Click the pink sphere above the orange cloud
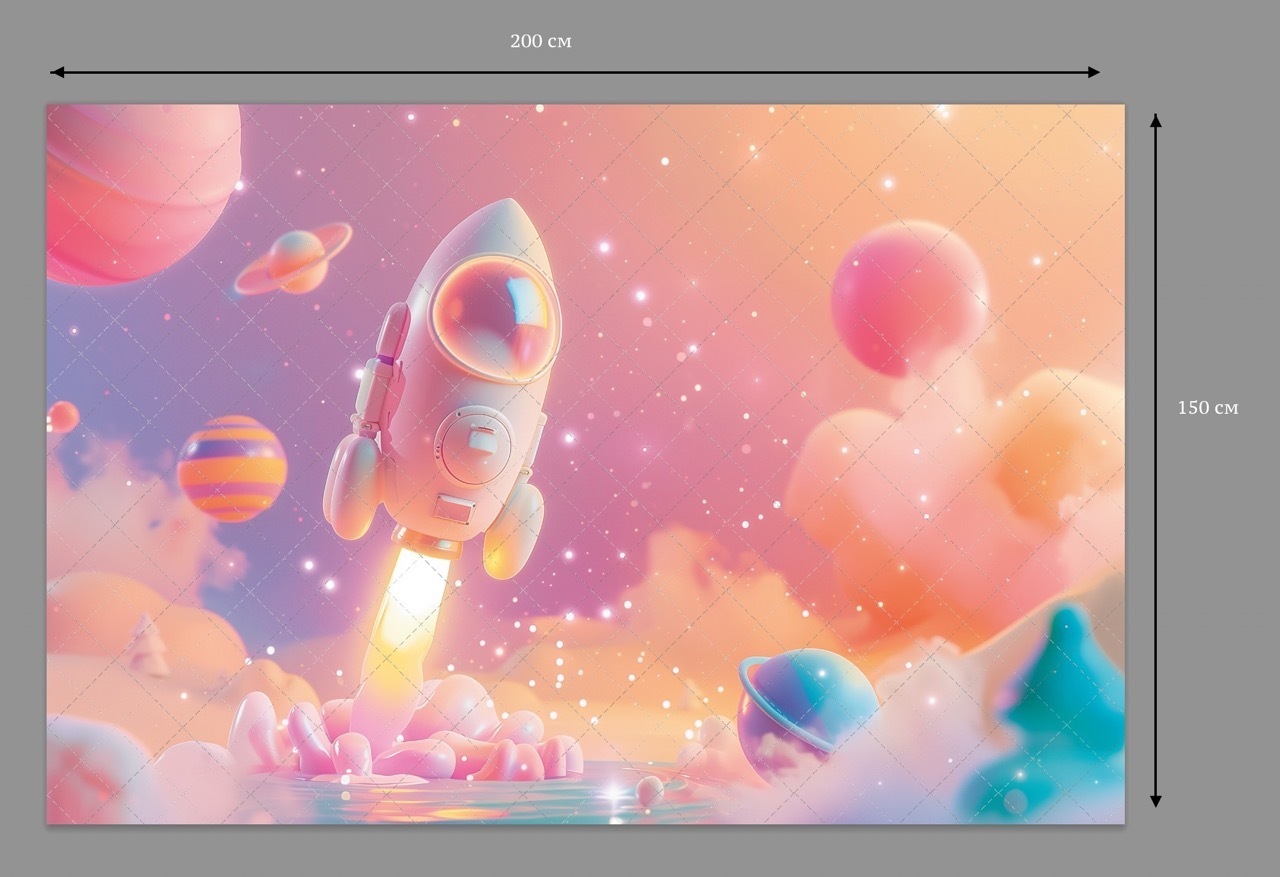The height and width of the screenshot is (877, 1280). click(908, 295)
